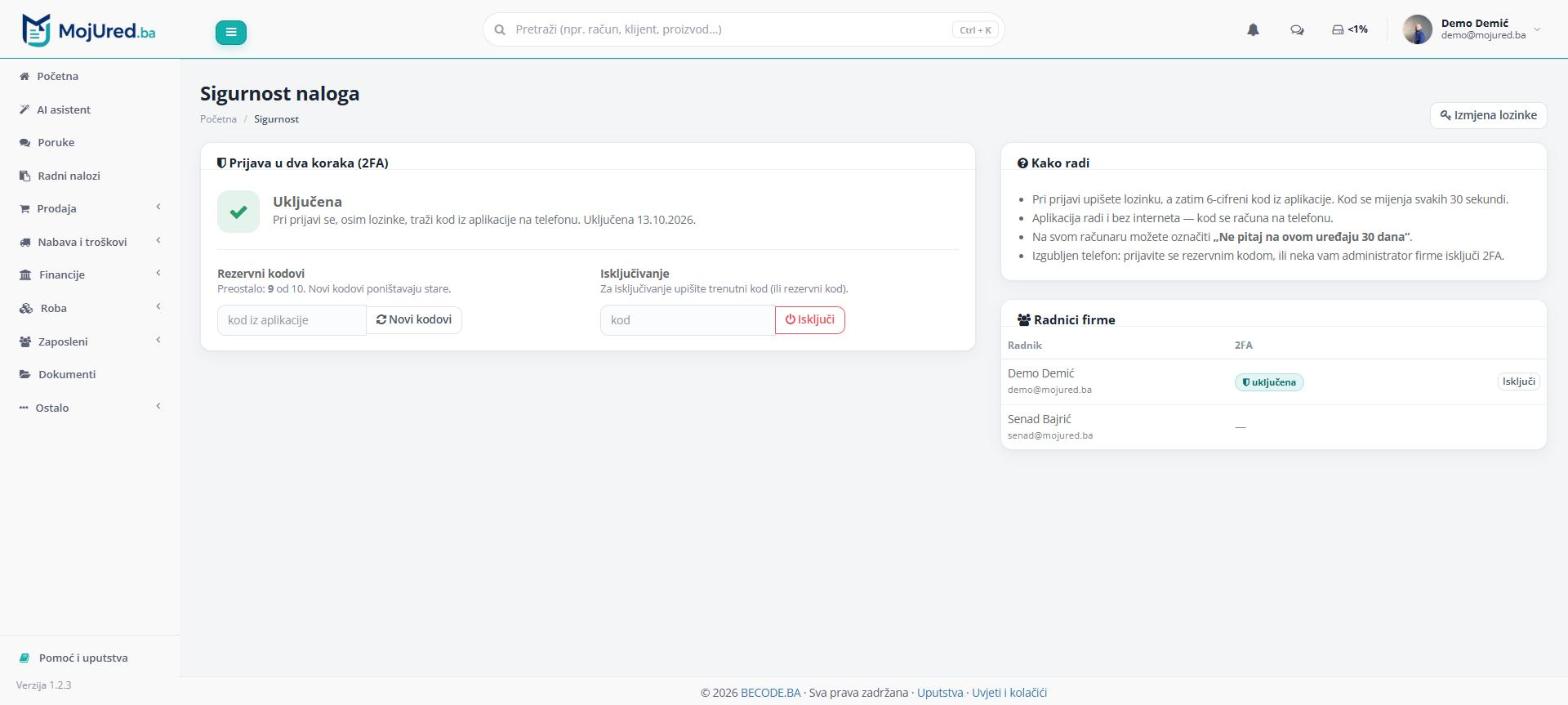Follow the Uvjeti i kolačići footer link
The height and width of the screenshot is (705, 1568).
1009,692
